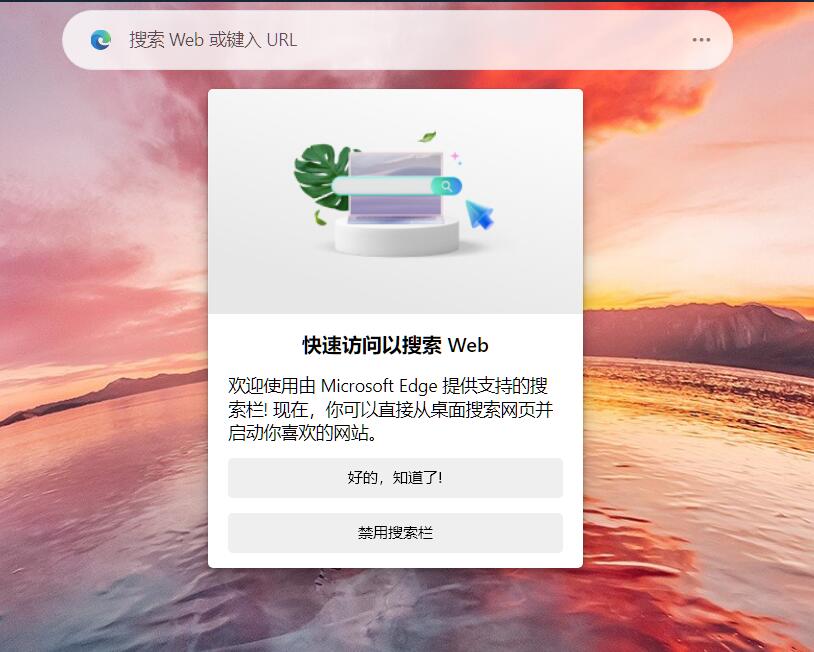
Task: Click the Microsoft Edge logo icon
Action: (x=101, y=40)
